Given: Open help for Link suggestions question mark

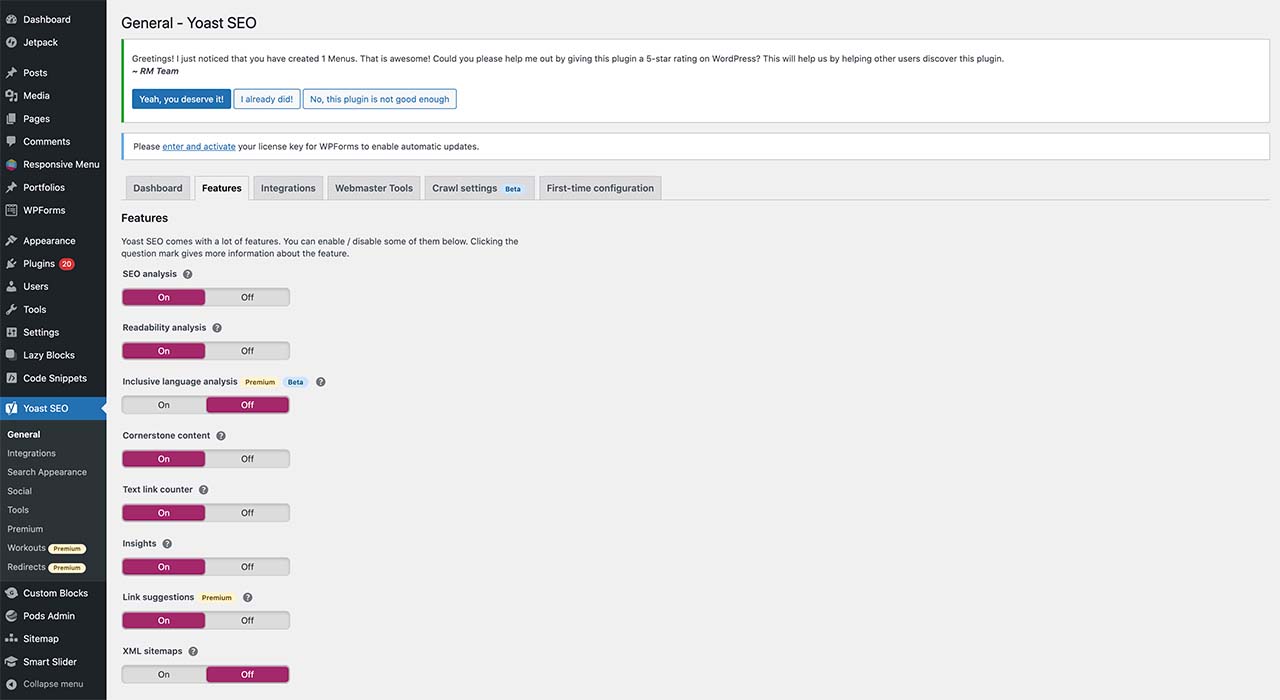Looking at the screenshot, I should tap(248, 598).
